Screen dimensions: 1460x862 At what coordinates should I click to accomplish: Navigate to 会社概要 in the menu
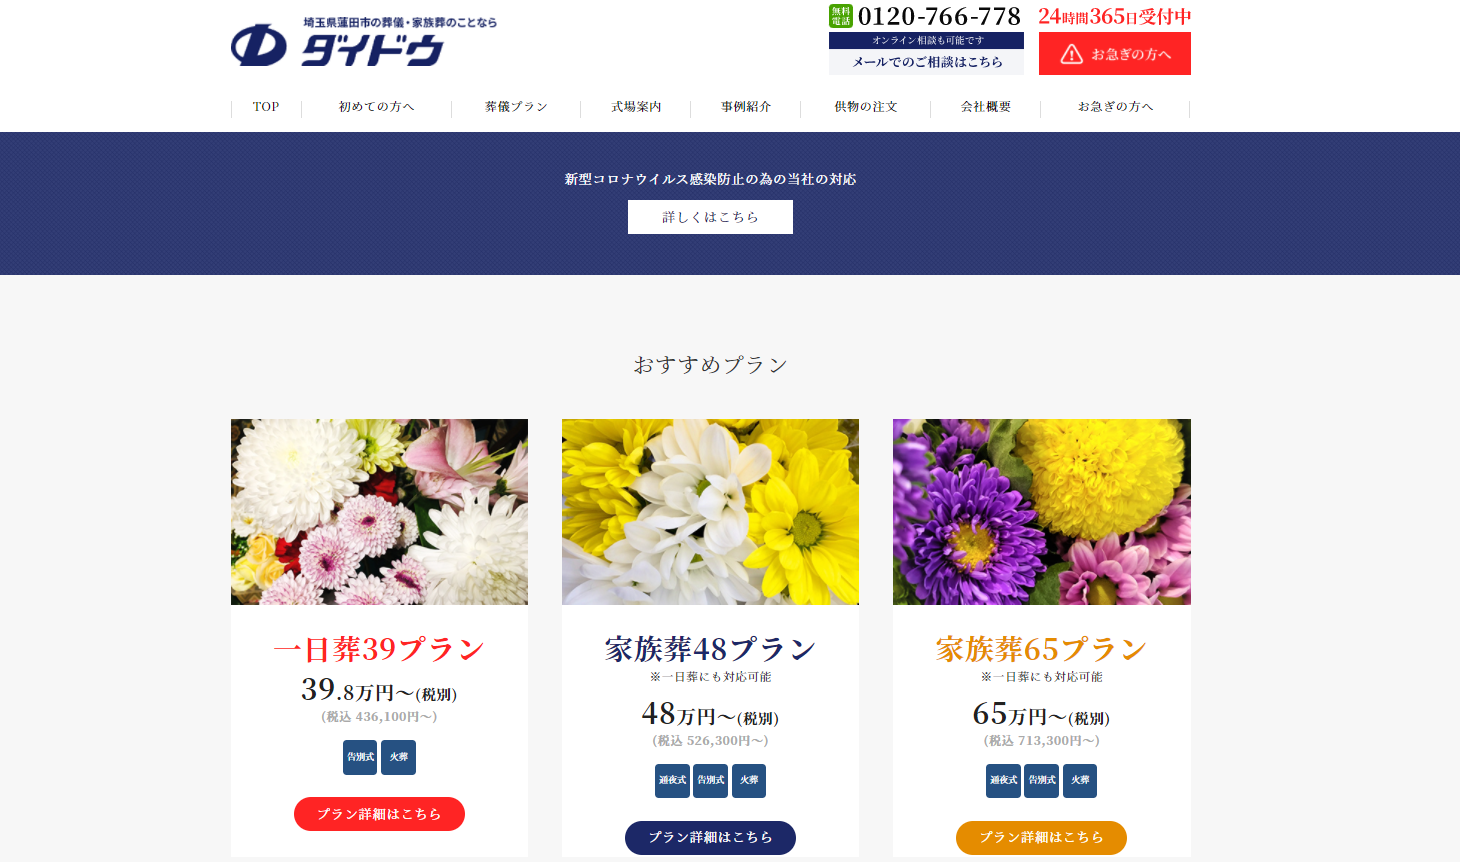[986, 107]
